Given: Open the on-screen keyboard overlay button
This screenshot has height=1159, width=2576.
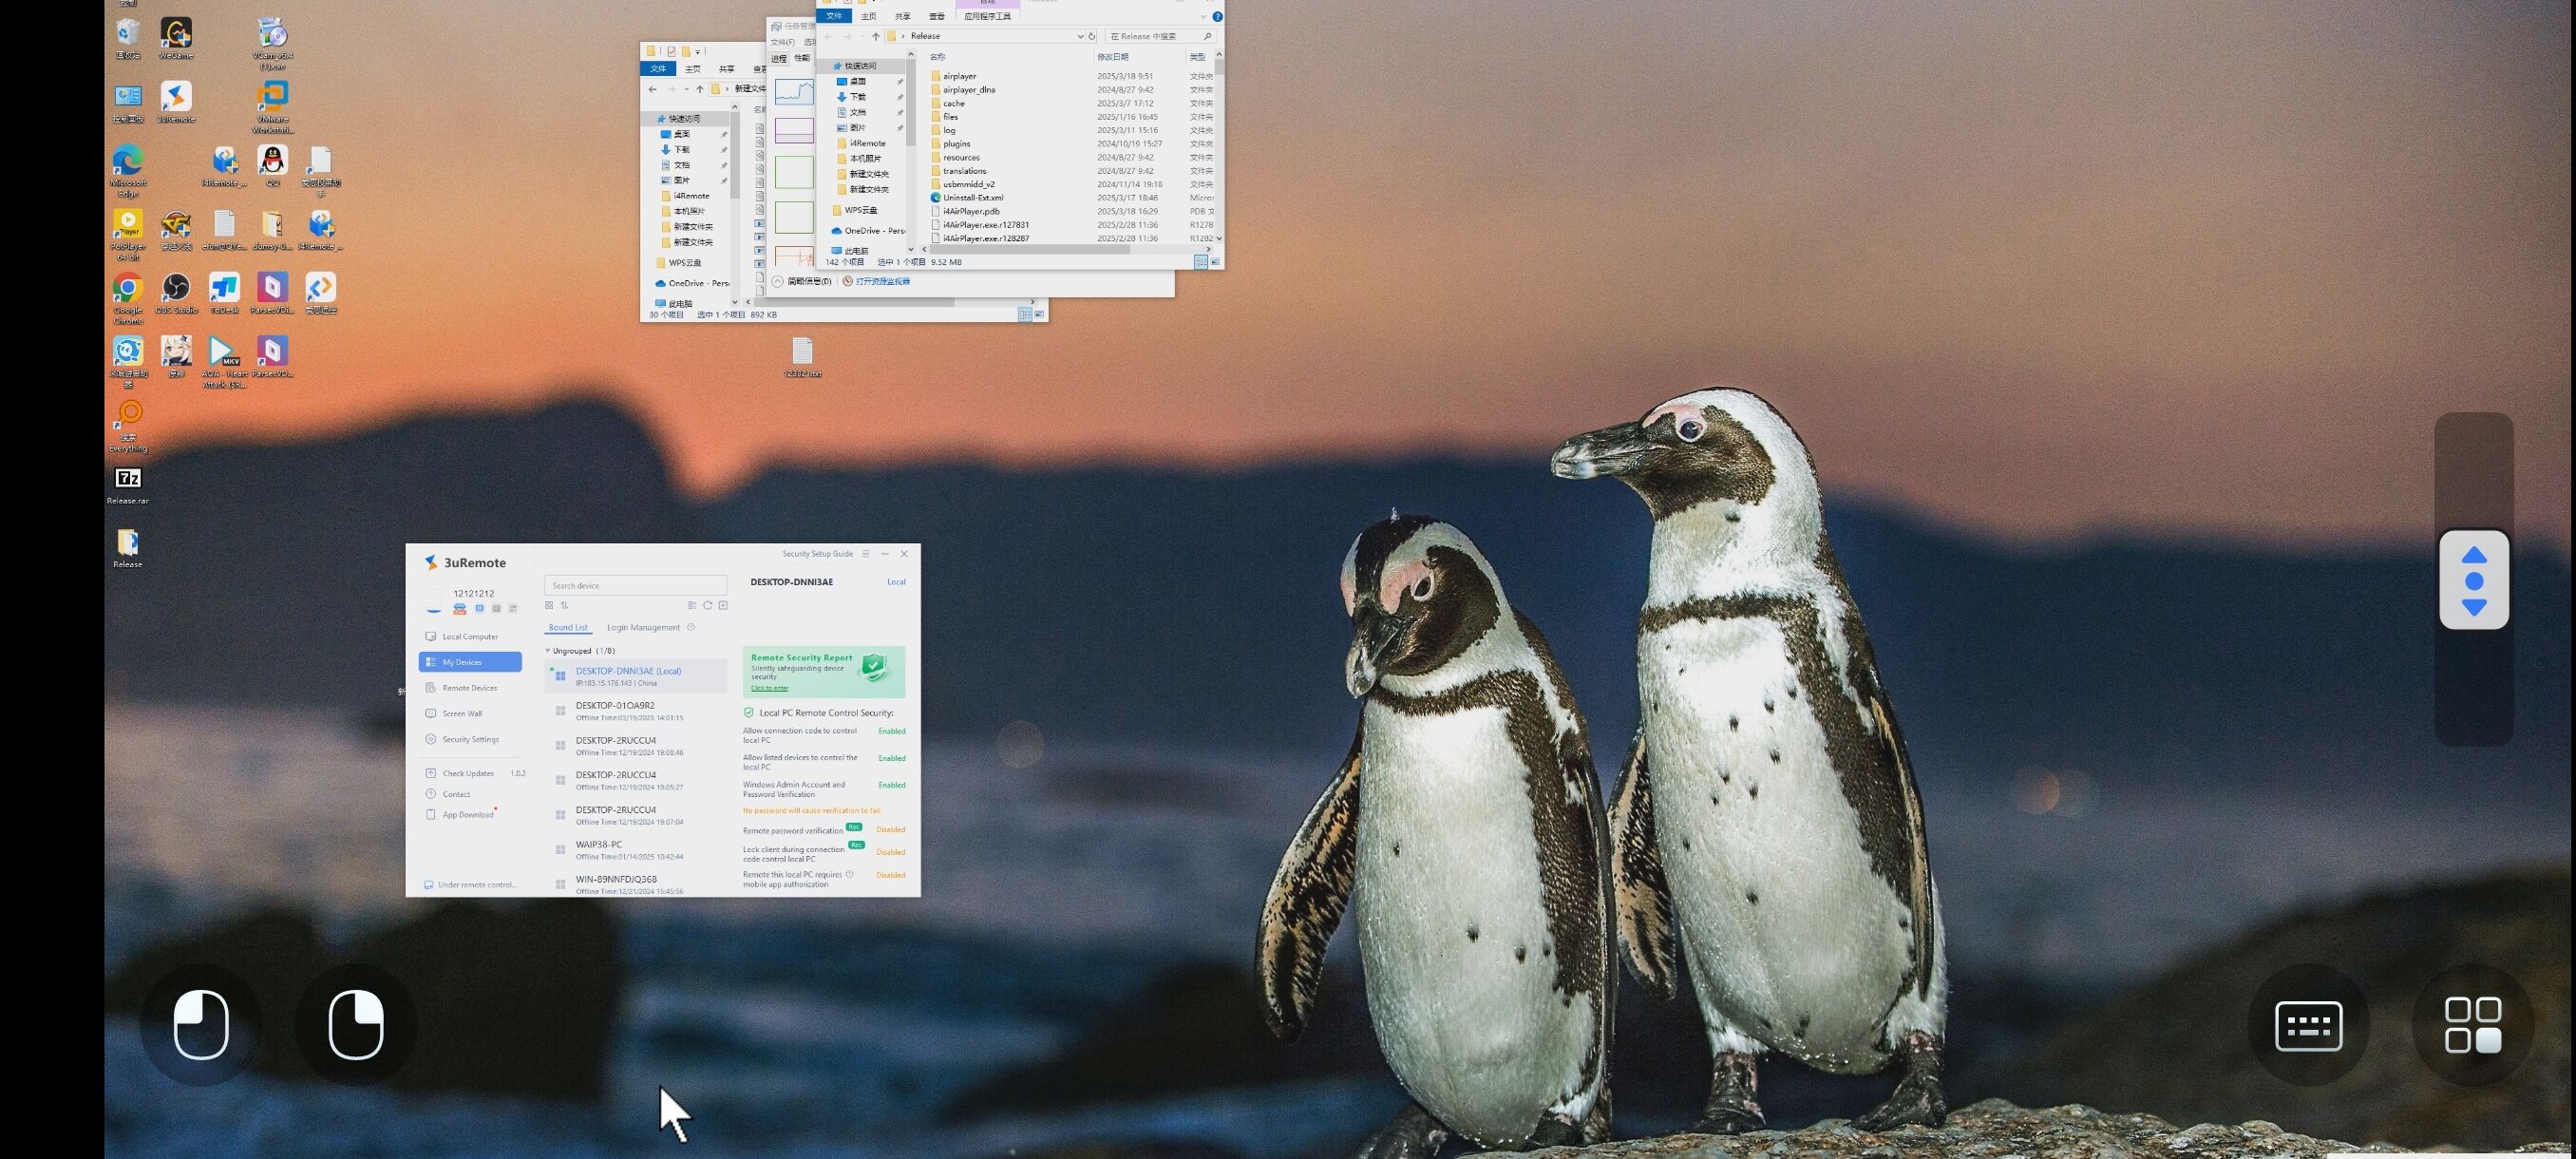Looking at the screenshot, I should (2308, 1025).
